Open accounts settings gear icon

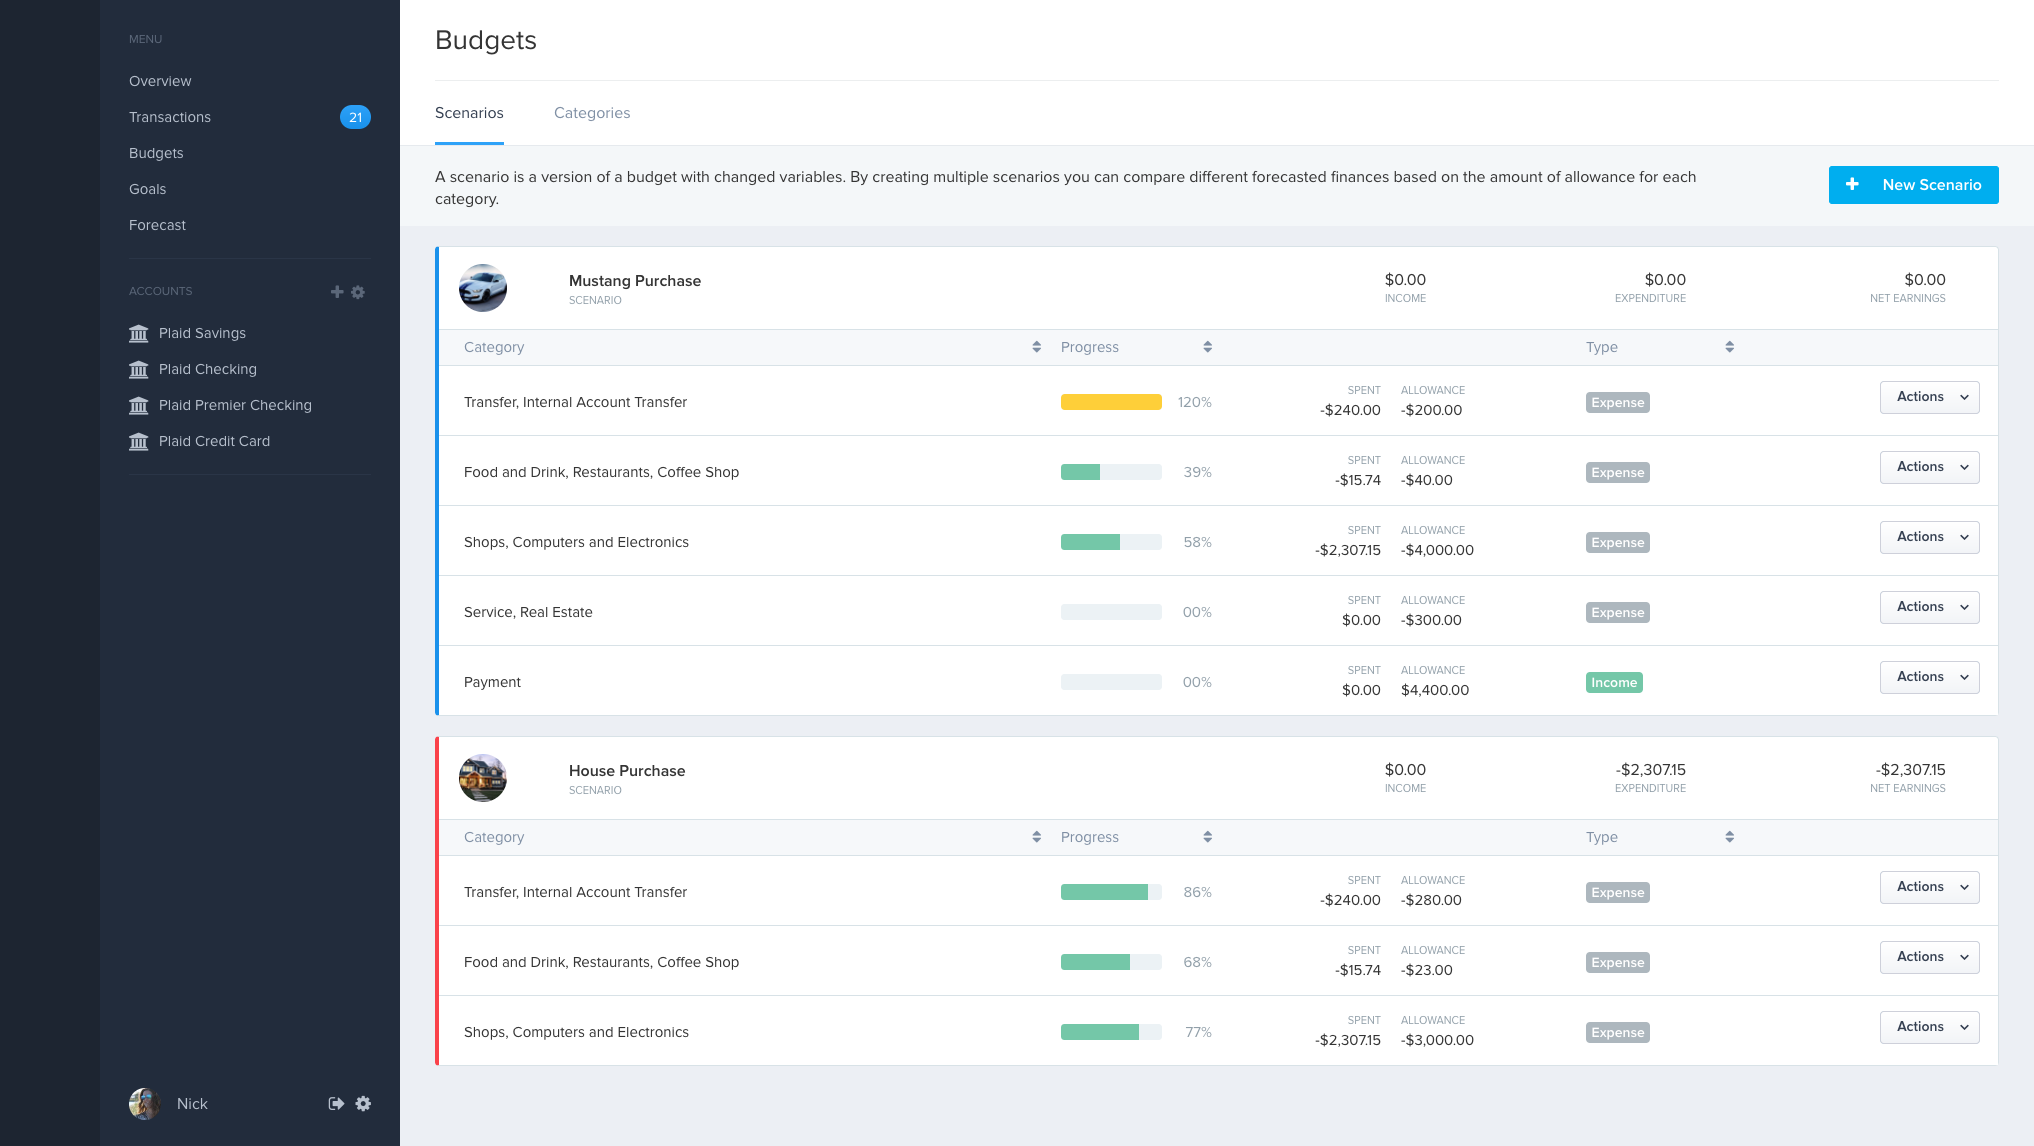coord(358,292)
